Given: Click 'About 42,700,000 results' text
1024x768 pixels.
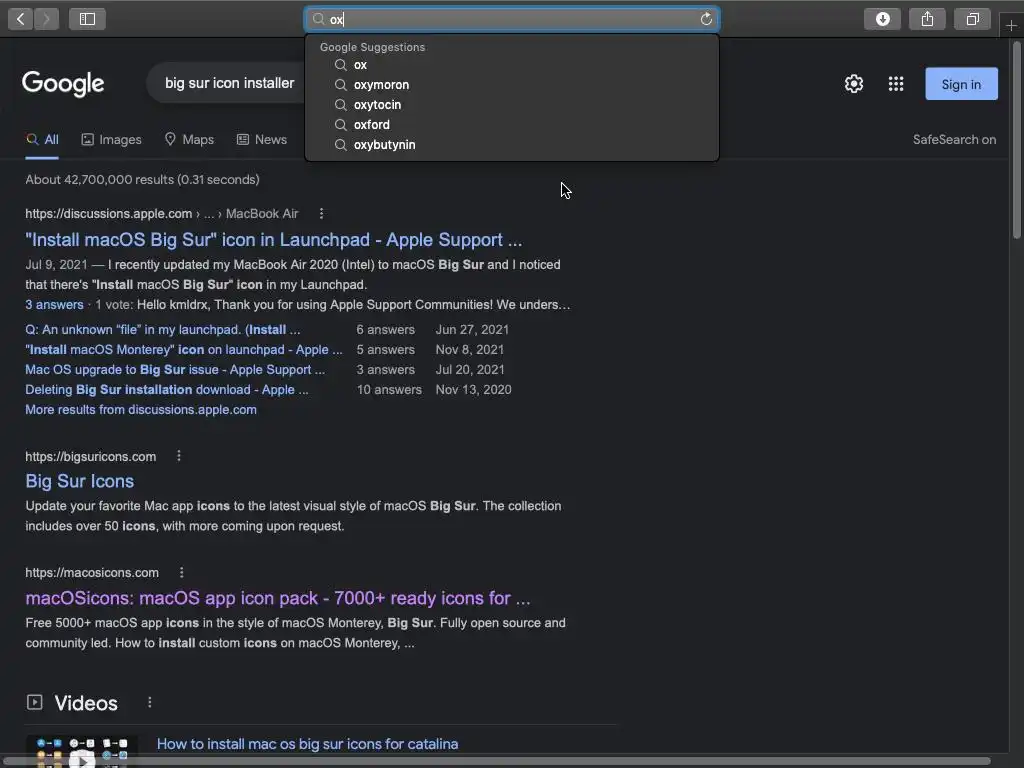Looking at the screenshot, I should (x=142, y=180).
